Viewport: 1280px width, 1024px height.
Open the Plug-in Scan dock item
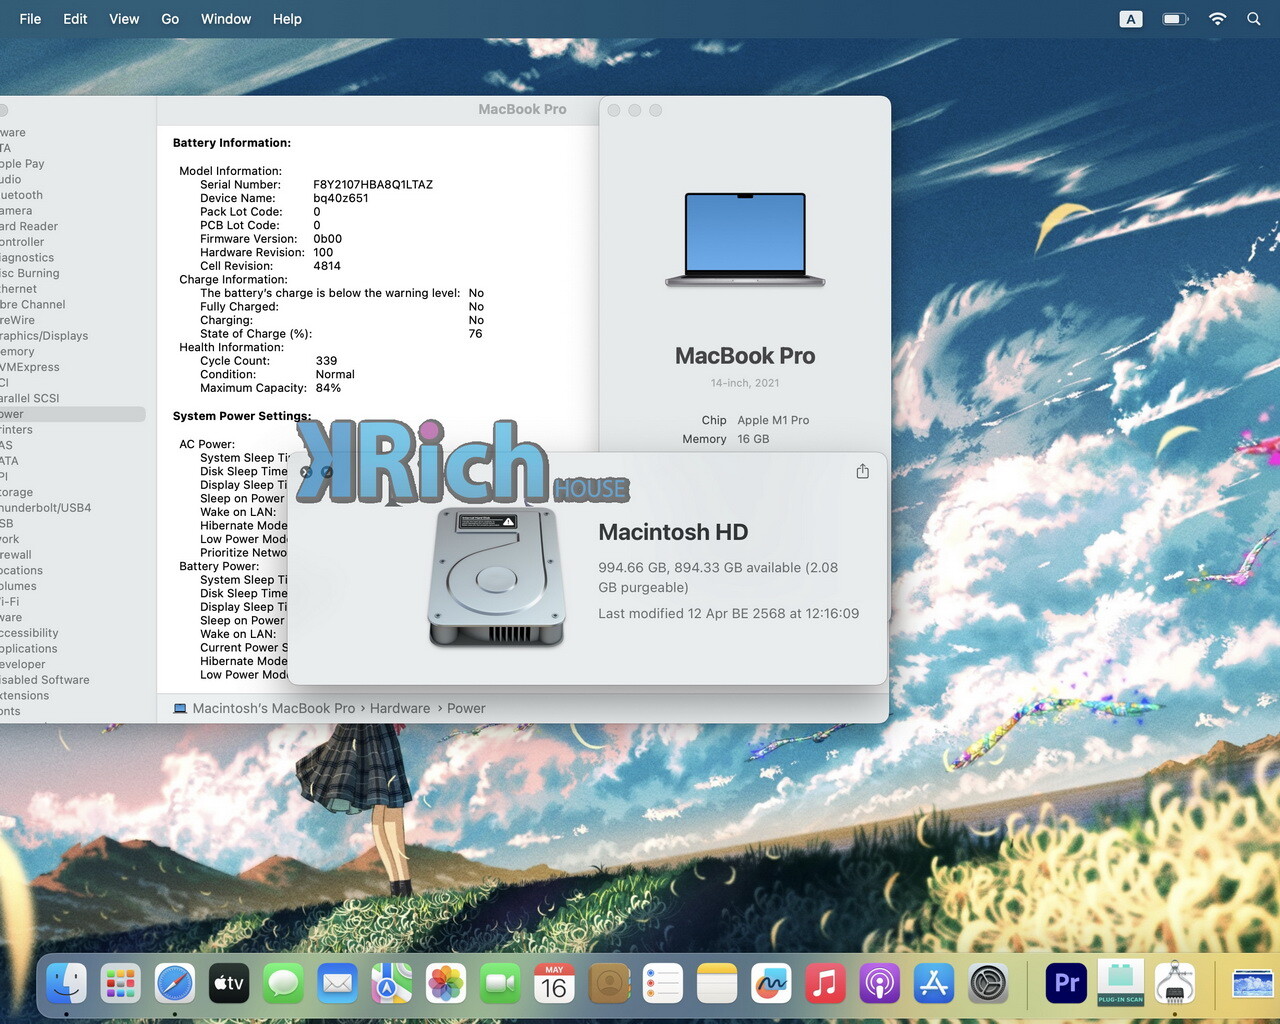(1121, 984)
